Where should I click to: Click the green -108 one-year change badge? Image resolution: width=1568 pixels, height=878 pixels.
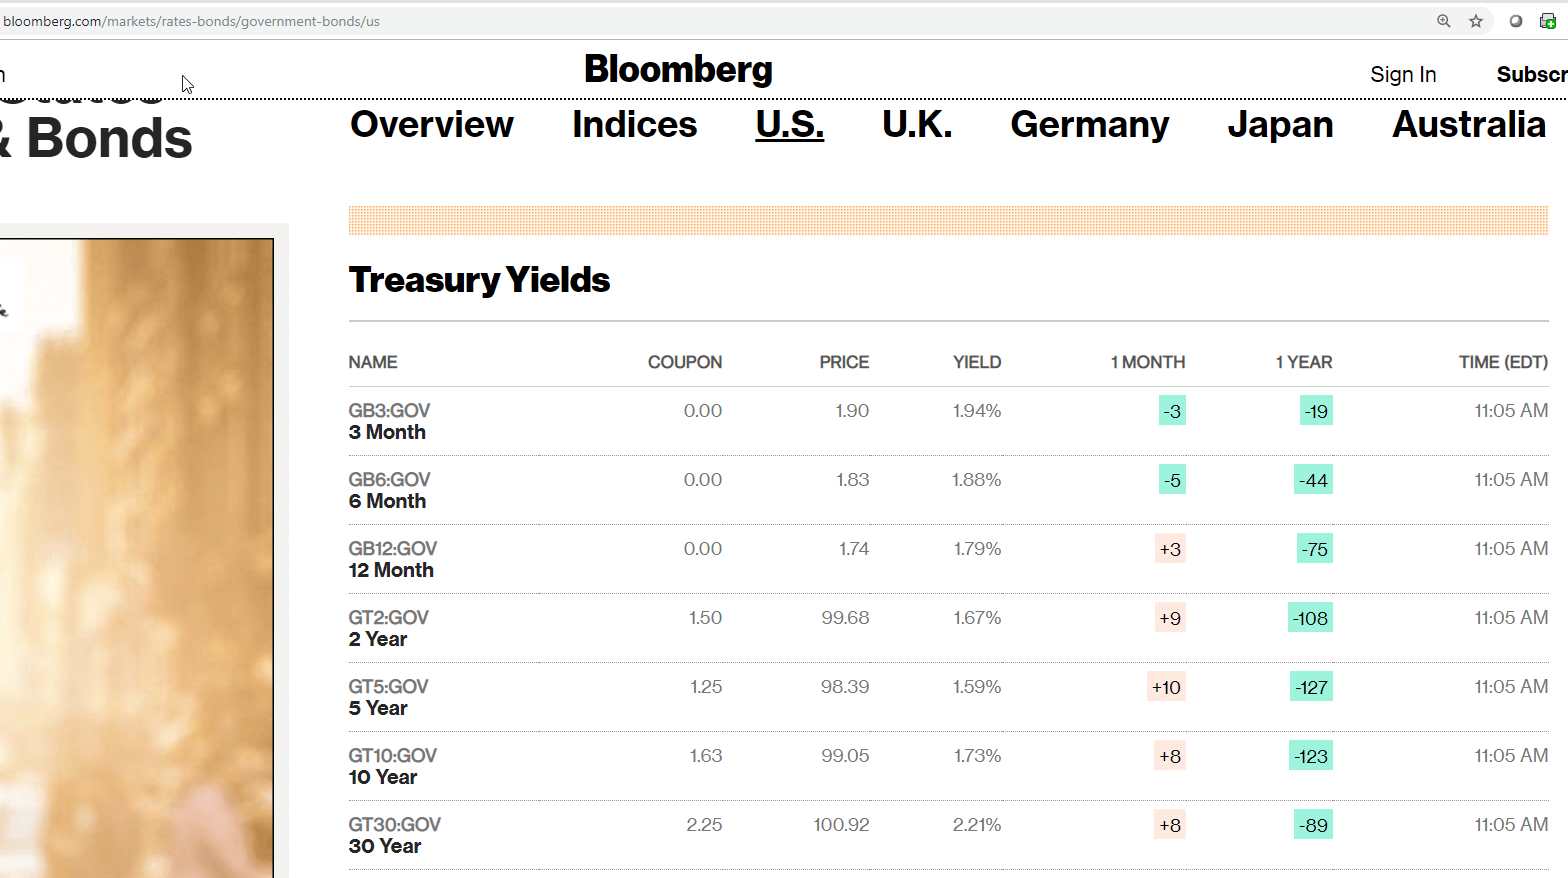click(1310, 618)
